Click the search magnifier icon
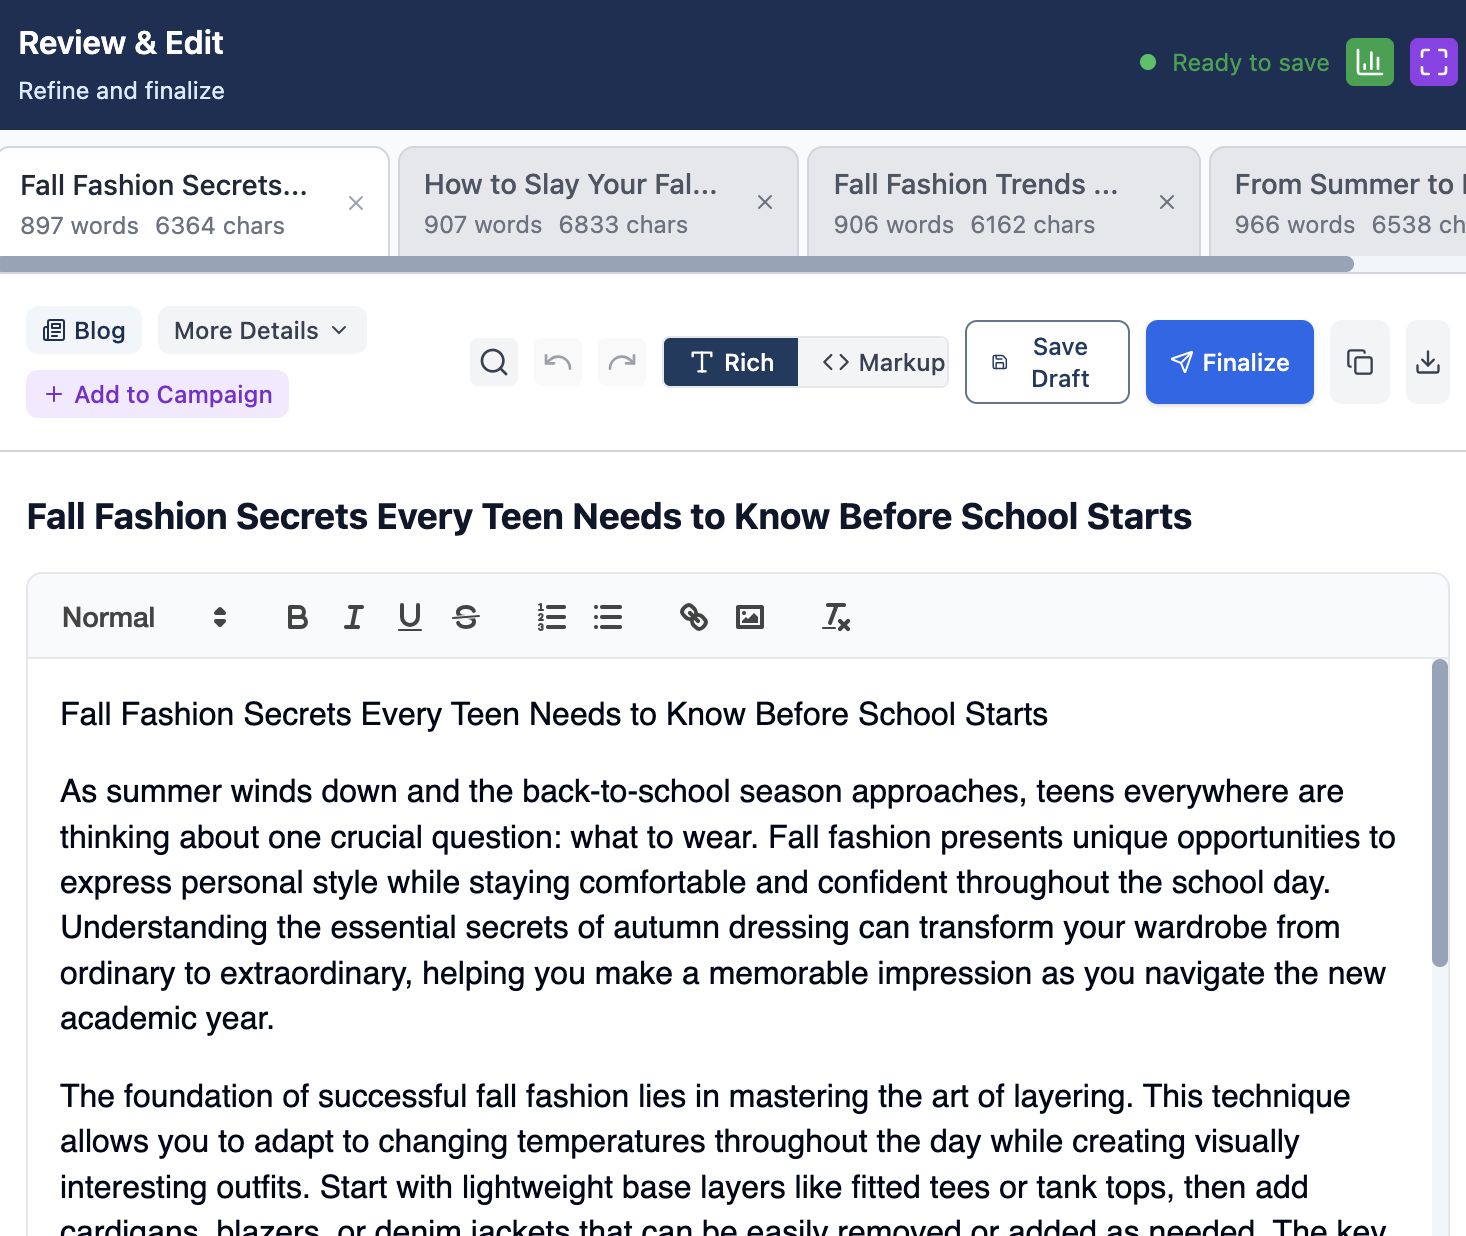Screen dimensions: 1466x1236 point(494,362)
